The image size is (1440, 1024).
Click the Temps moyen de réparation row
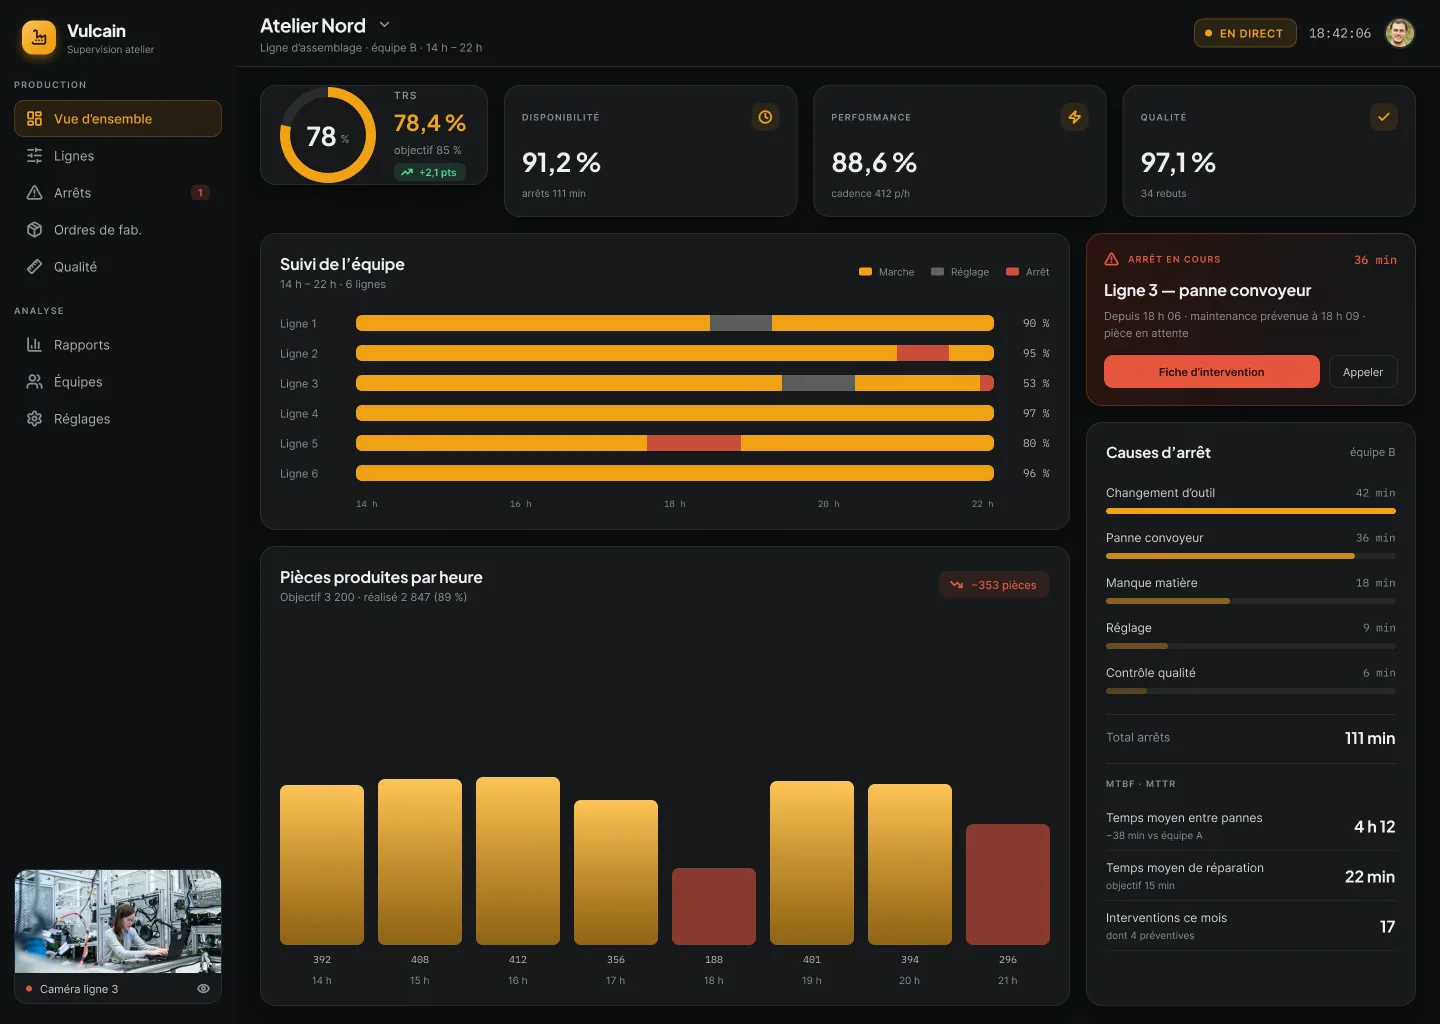[1251, 876]
